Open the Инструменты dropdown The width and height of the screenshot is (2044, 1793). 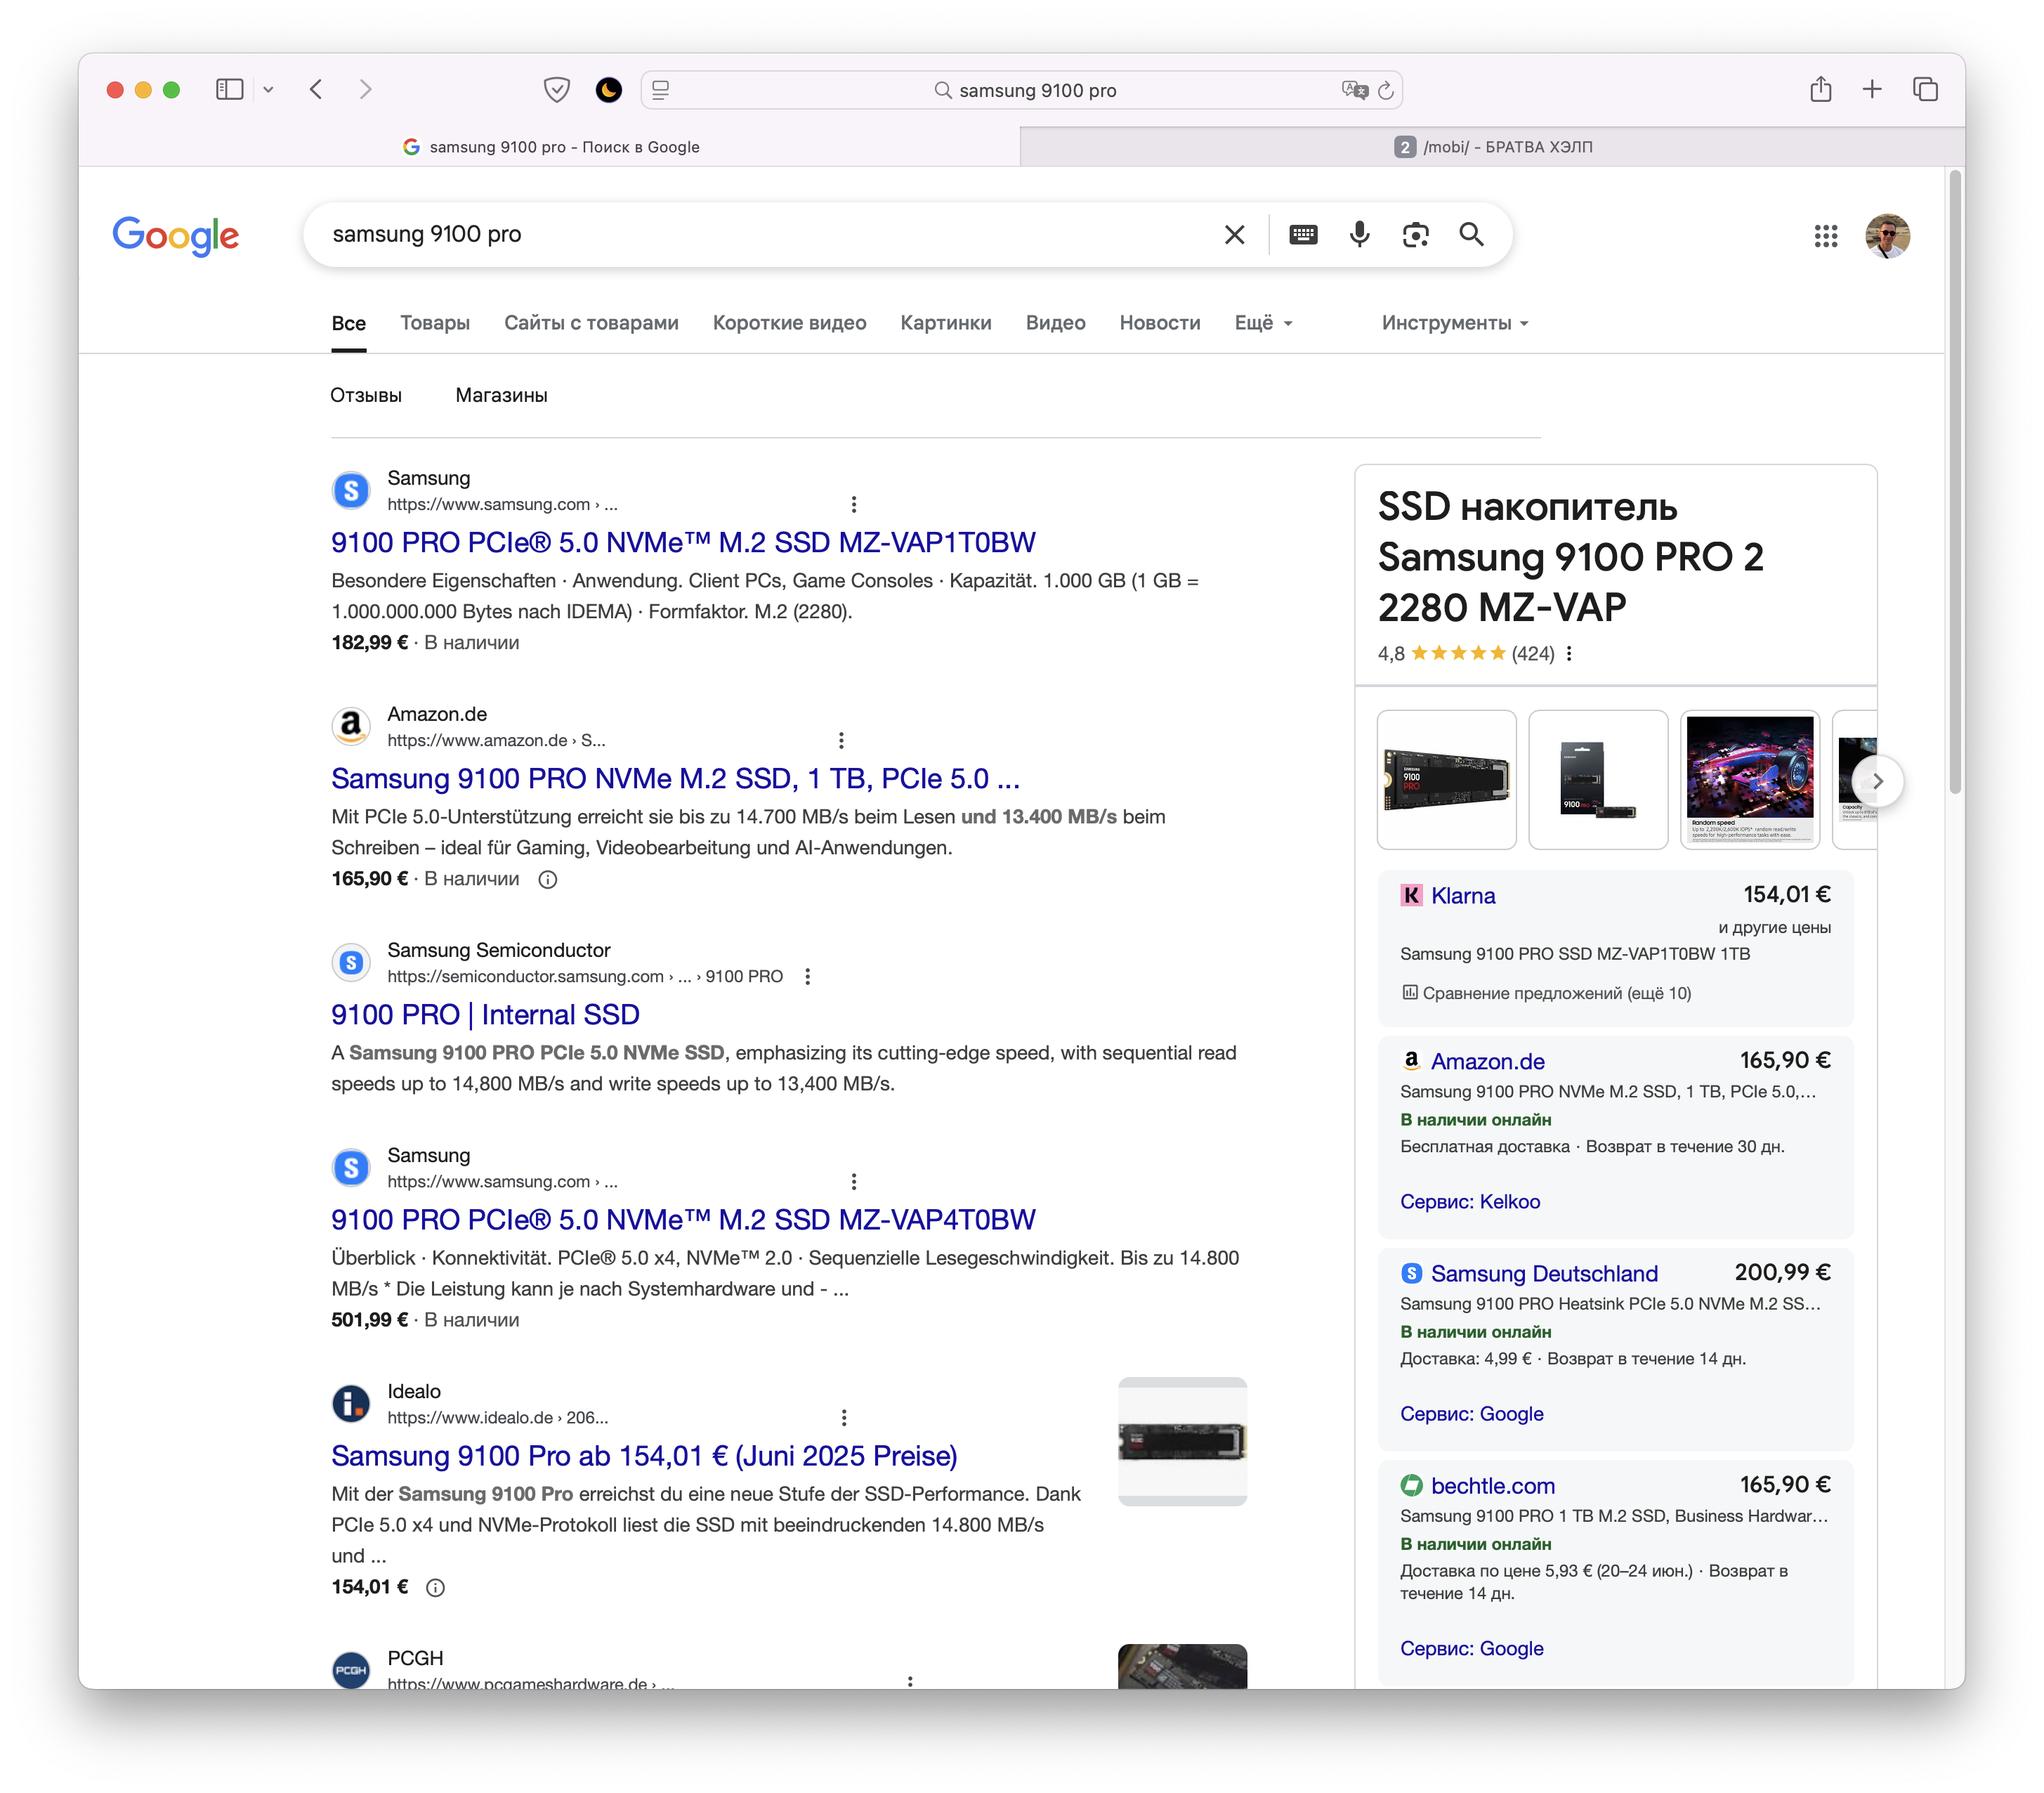pos(1454,323)
